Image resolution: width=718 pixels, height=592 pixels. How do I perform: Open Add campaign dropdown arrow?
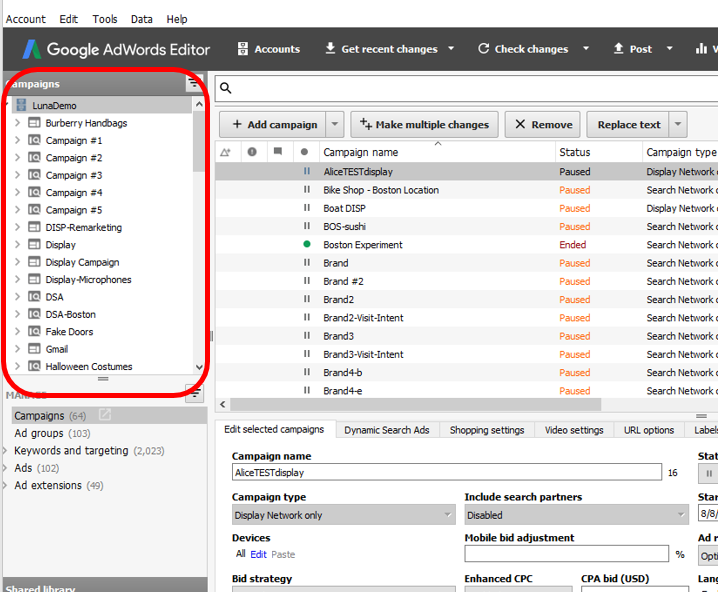point(335,125)
